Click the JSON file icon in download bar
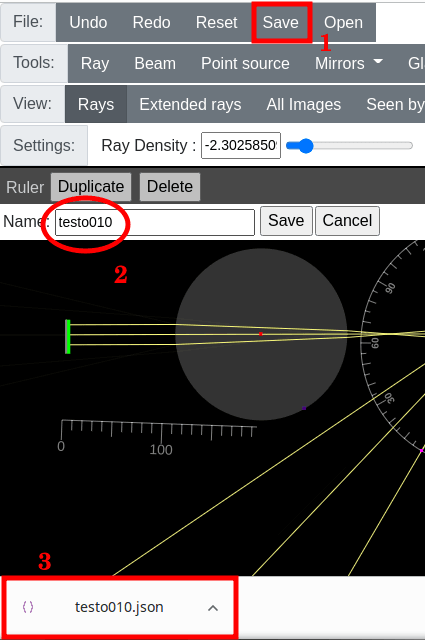 tap(28, 607)
